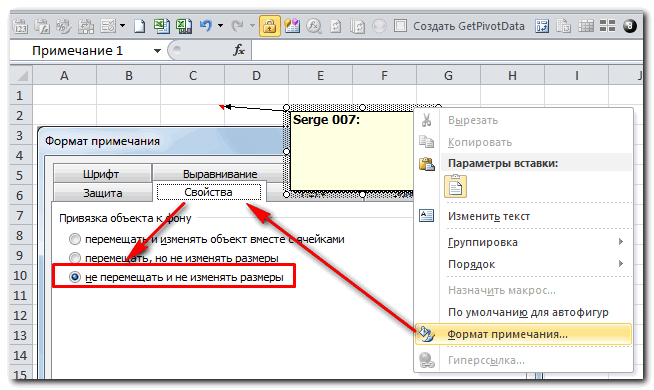Click the Копировать context menu item
The width and height of the screenshot is (654, 390).
coord(524,142)
